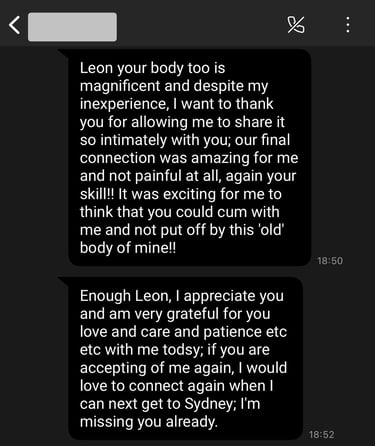Click the 'inexperience, I want to thank' line

pyautogui.click(x=177, y=104)
